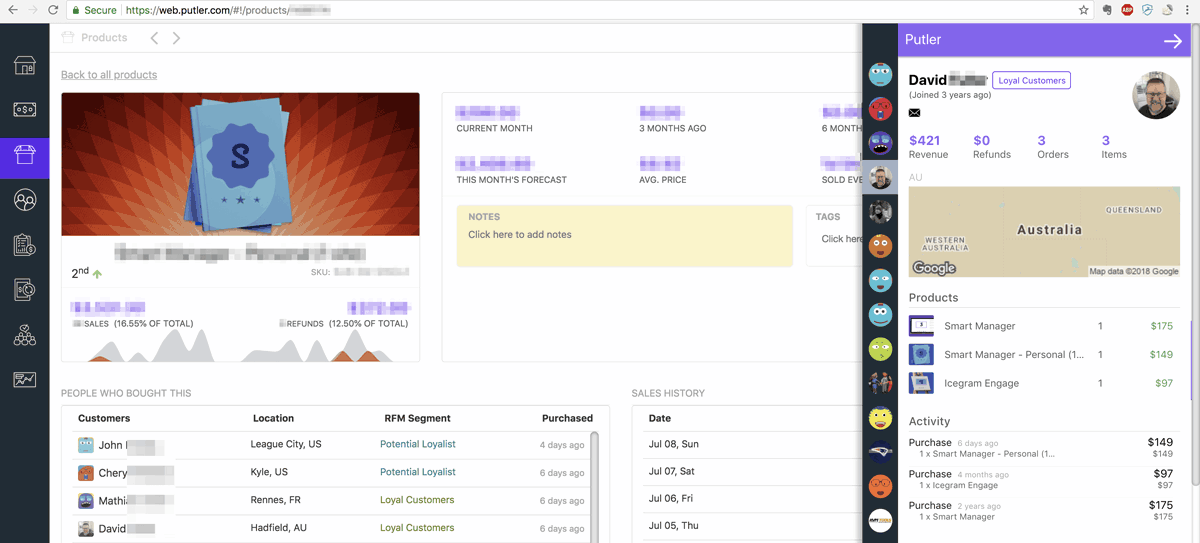The width and height of the screenshot is (1200, 543).
Task: Click the Tags box to add tags
Action: 833,236
